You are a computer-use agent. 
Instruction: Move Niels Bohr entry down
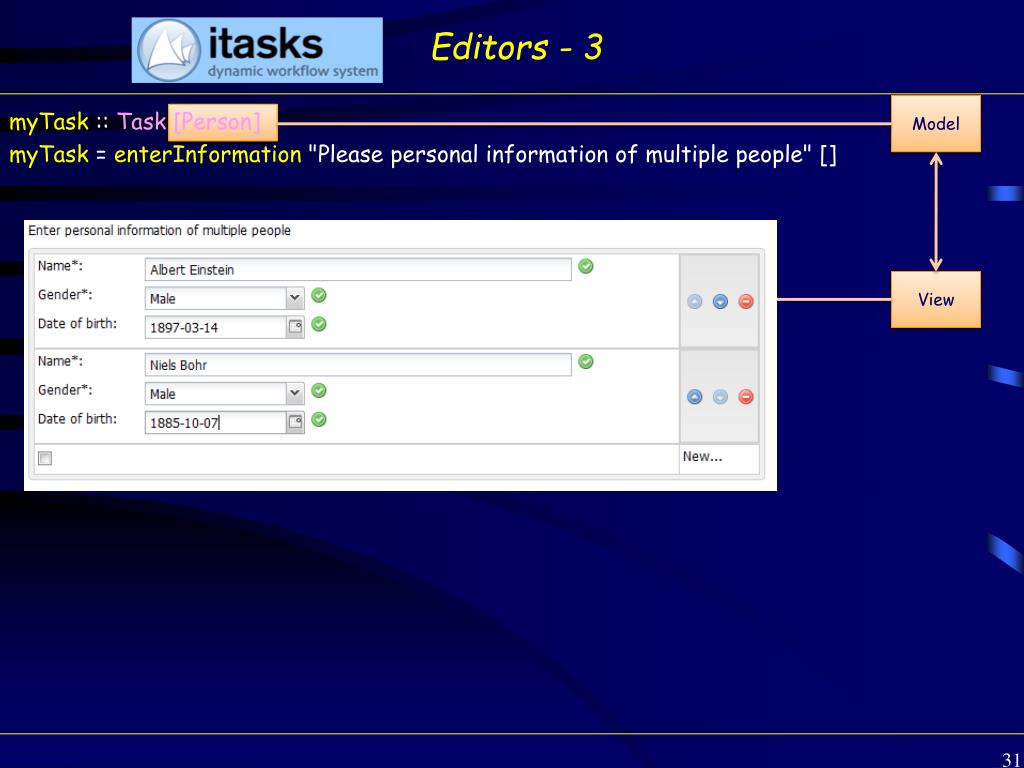[720, 397]
